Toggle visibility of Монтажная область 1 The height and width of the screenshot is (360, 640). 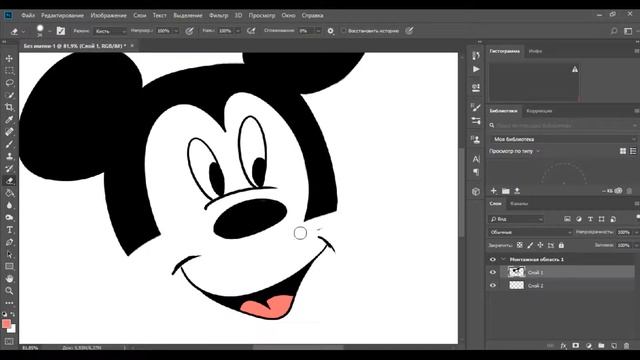[x=493, y=259]
